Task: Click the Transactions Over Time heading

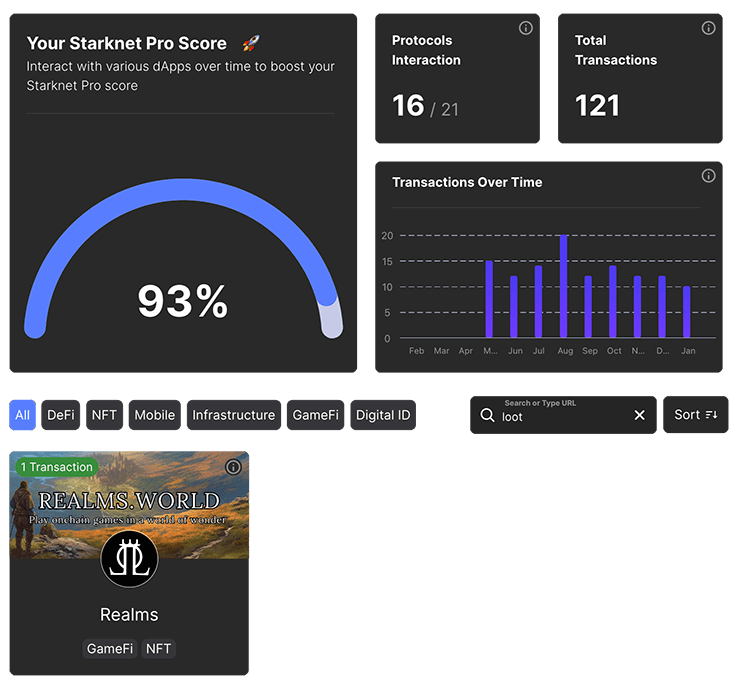Action: tap(467, 182)
